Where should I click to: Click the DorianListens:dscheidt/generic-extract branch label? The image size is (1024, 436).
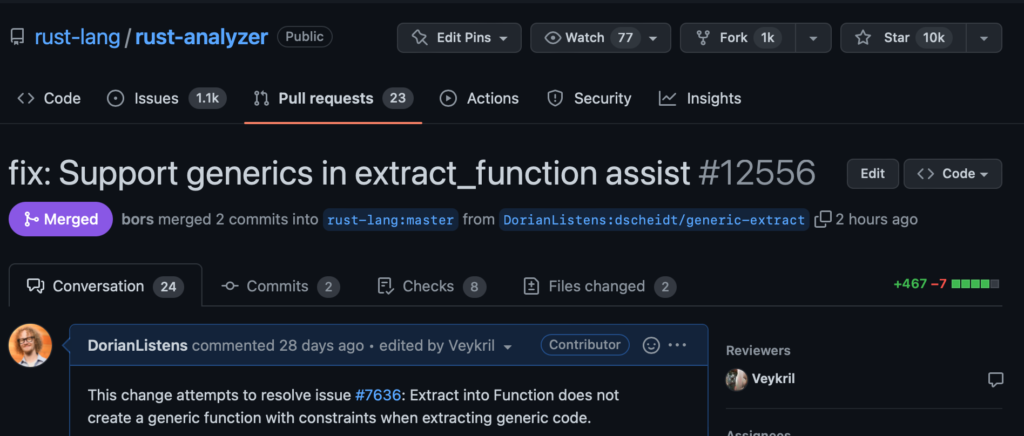654,220
